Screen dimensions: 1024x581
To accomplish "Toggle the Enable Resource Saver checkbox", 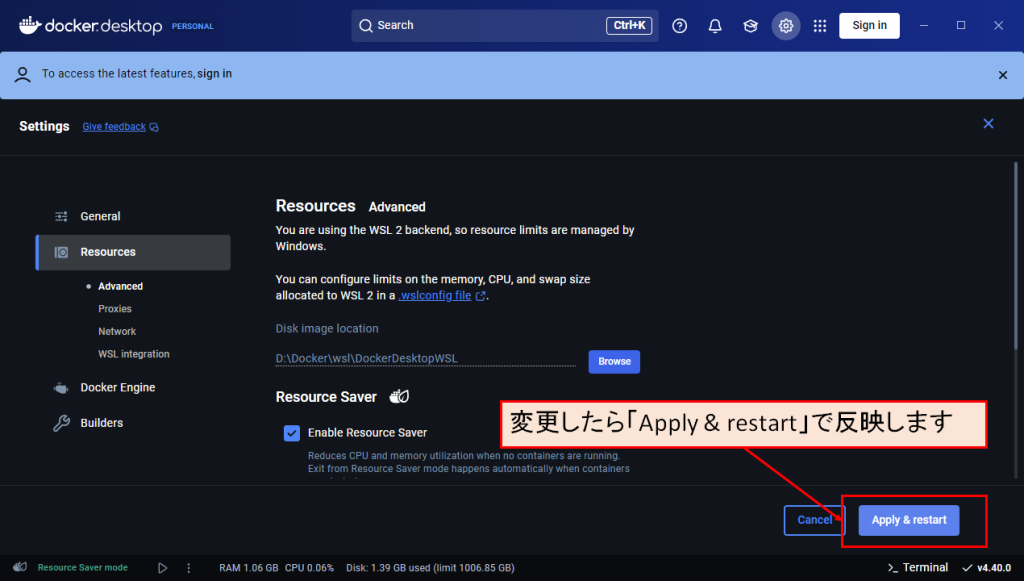I will point(292,433).
